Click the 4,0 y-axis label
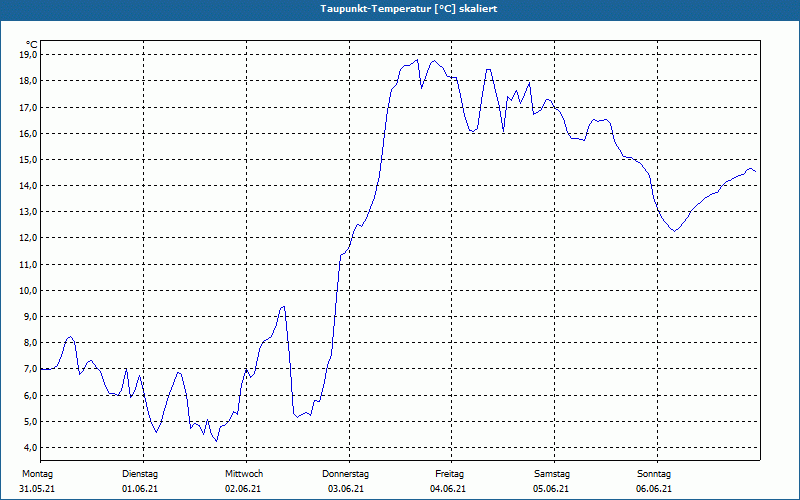The width and height of the screenshot is (800, 500). (30, 447)
